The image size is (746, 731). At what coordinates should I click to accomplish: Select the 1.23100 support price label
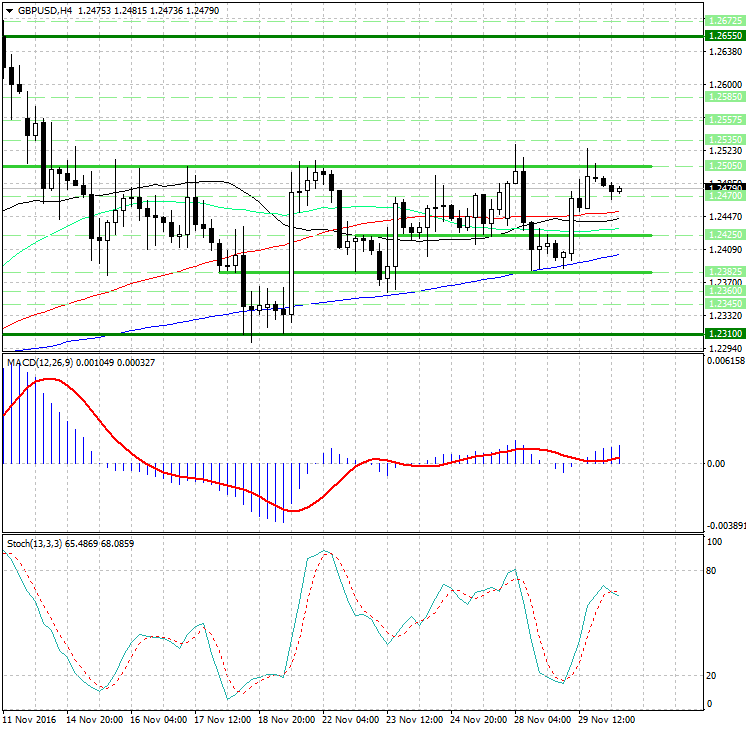tap(725, 334)
